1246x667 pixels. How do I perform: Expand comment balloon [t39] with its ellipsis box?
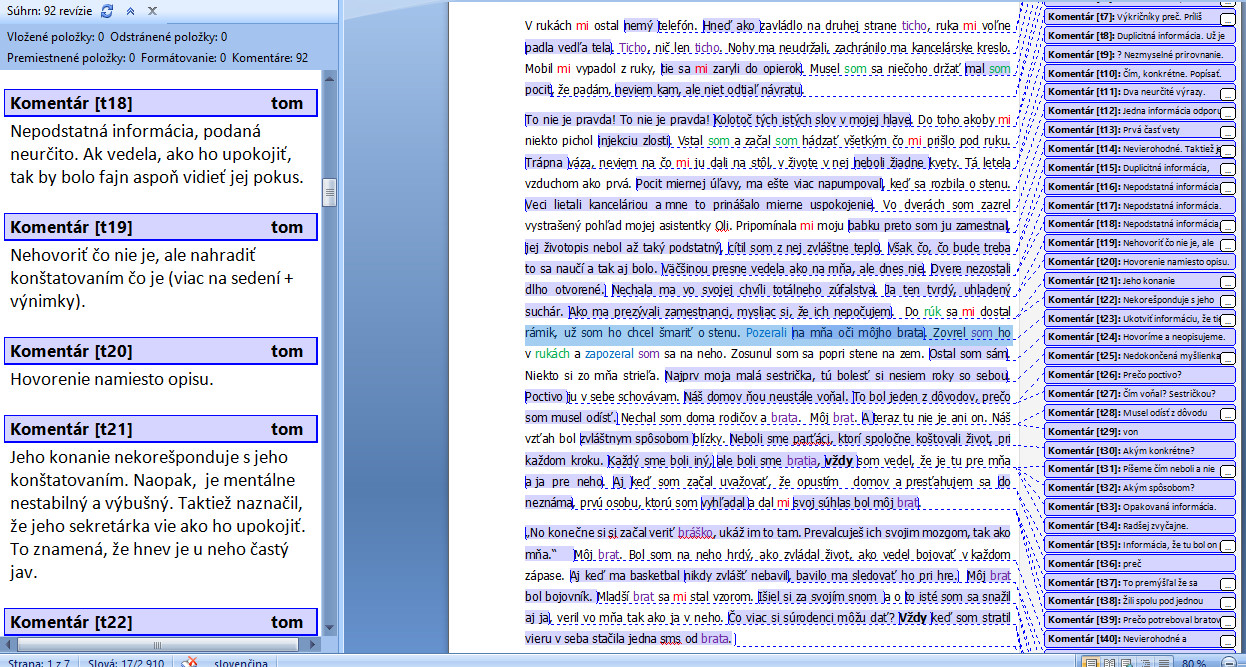1227,622
